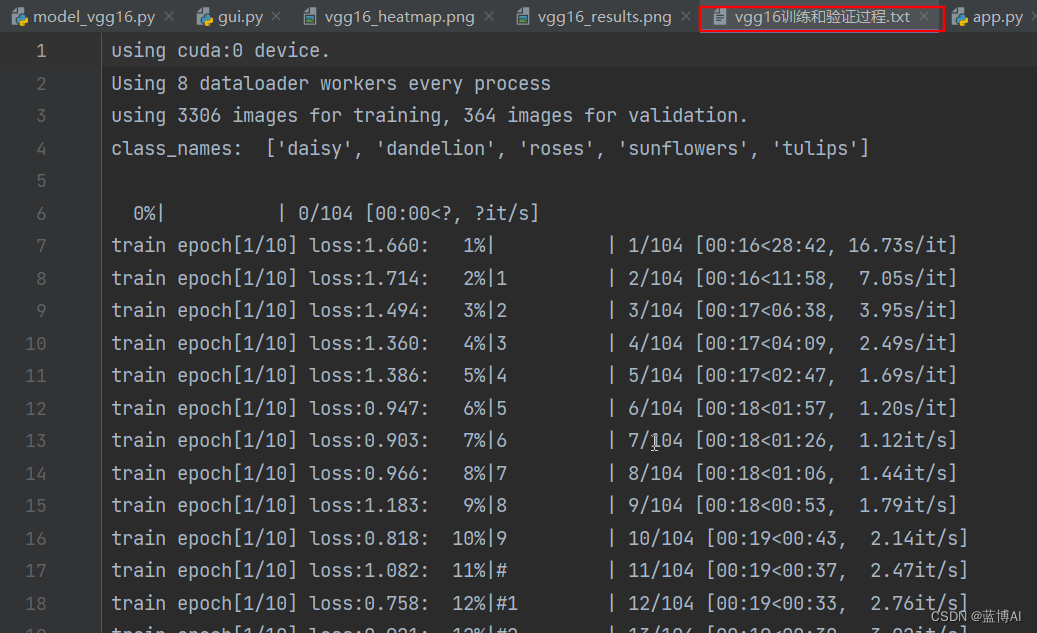
Task: Click the '10/104' progress count
Action: coord(661,538)
